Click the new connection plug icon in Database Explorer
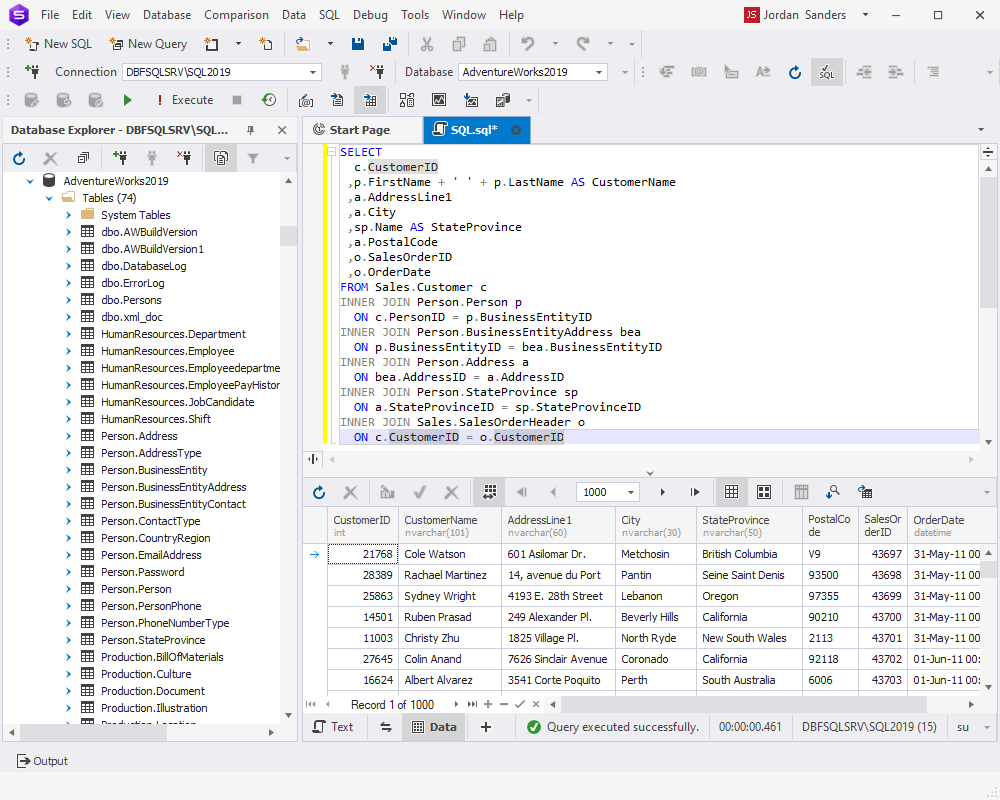 (x=120, y=158)
